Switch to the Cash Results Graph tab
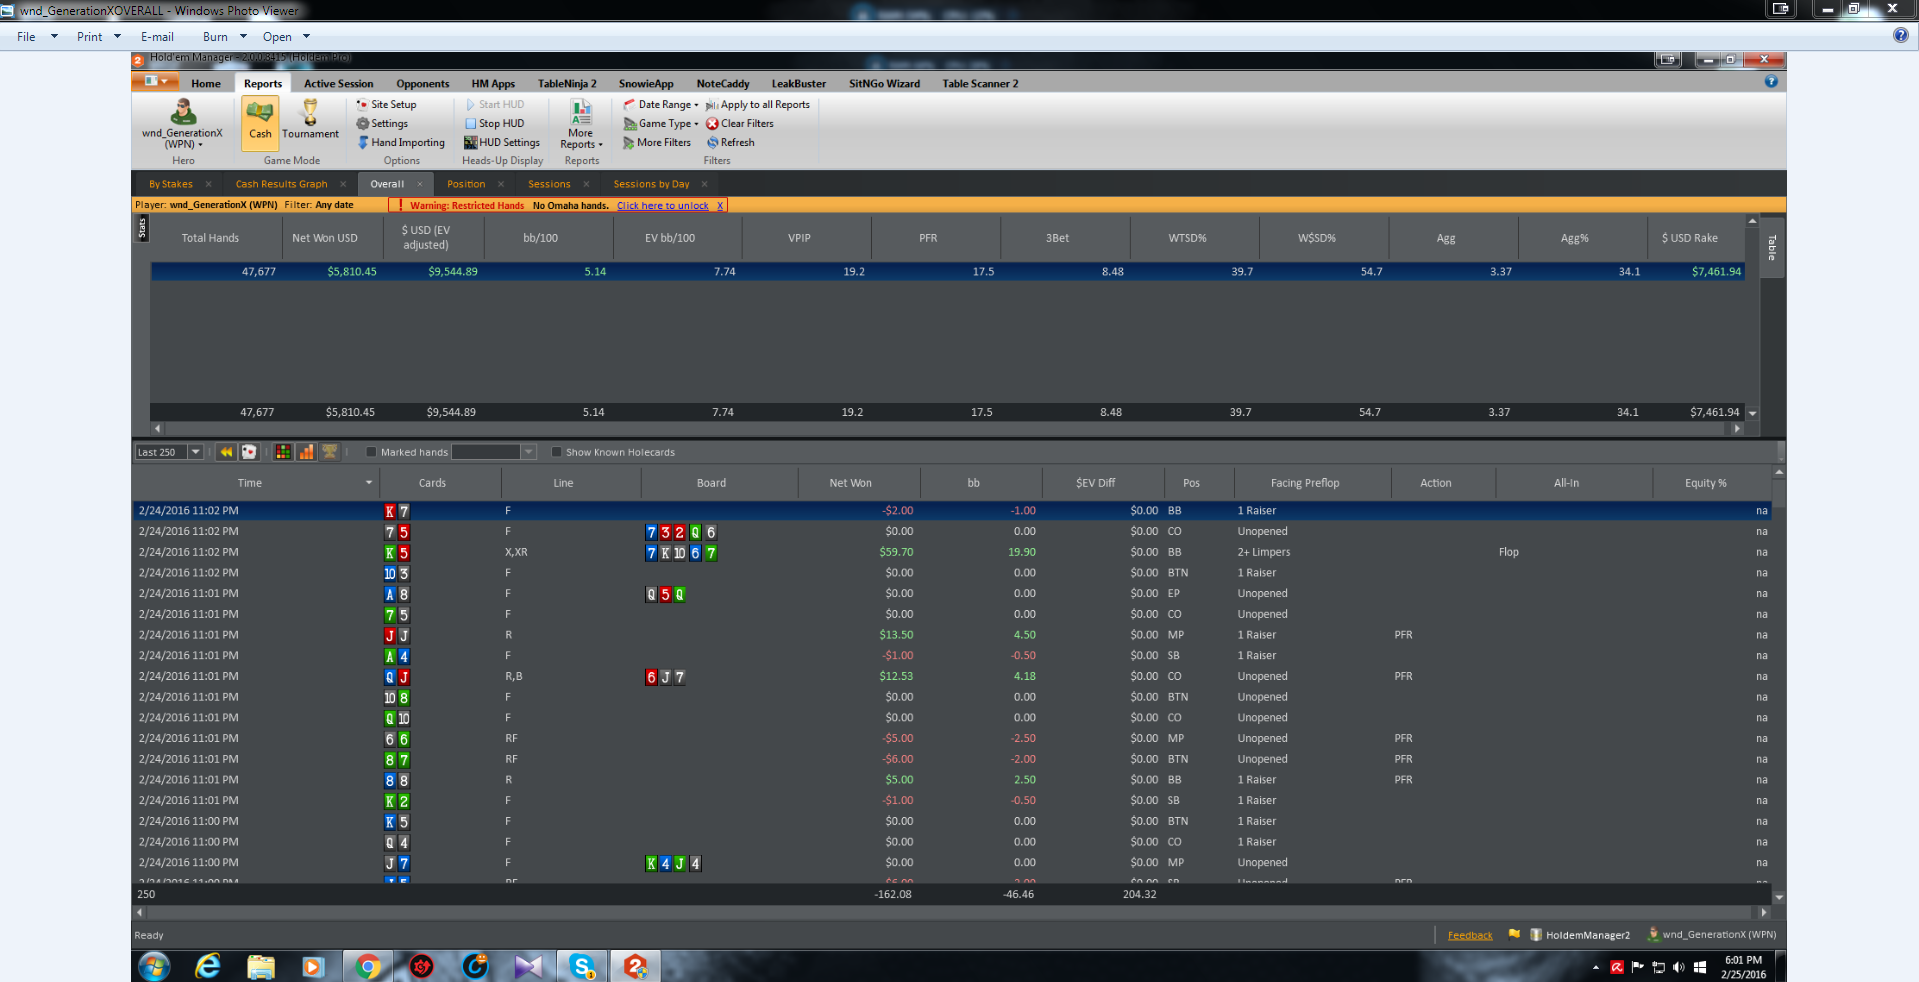 click(x=281, y=184)
